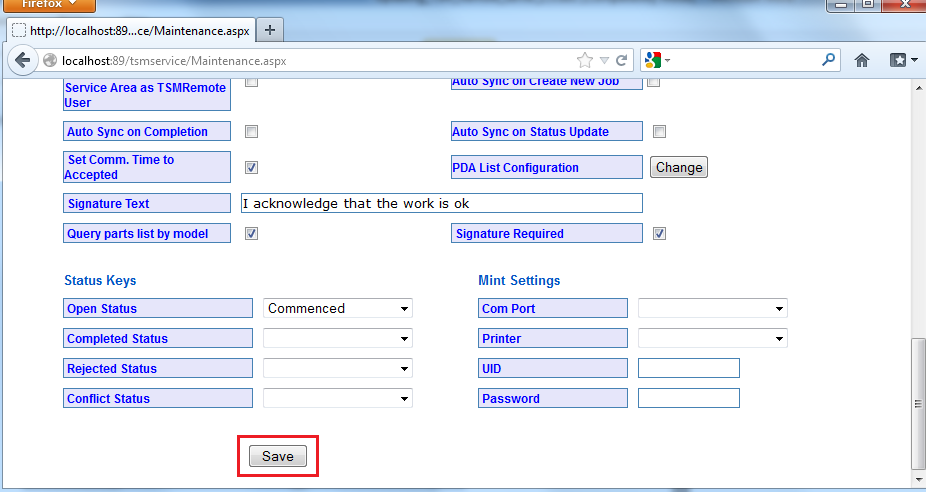Click the Google search engine icon
The image size is (926, 492).
[653, 60]
